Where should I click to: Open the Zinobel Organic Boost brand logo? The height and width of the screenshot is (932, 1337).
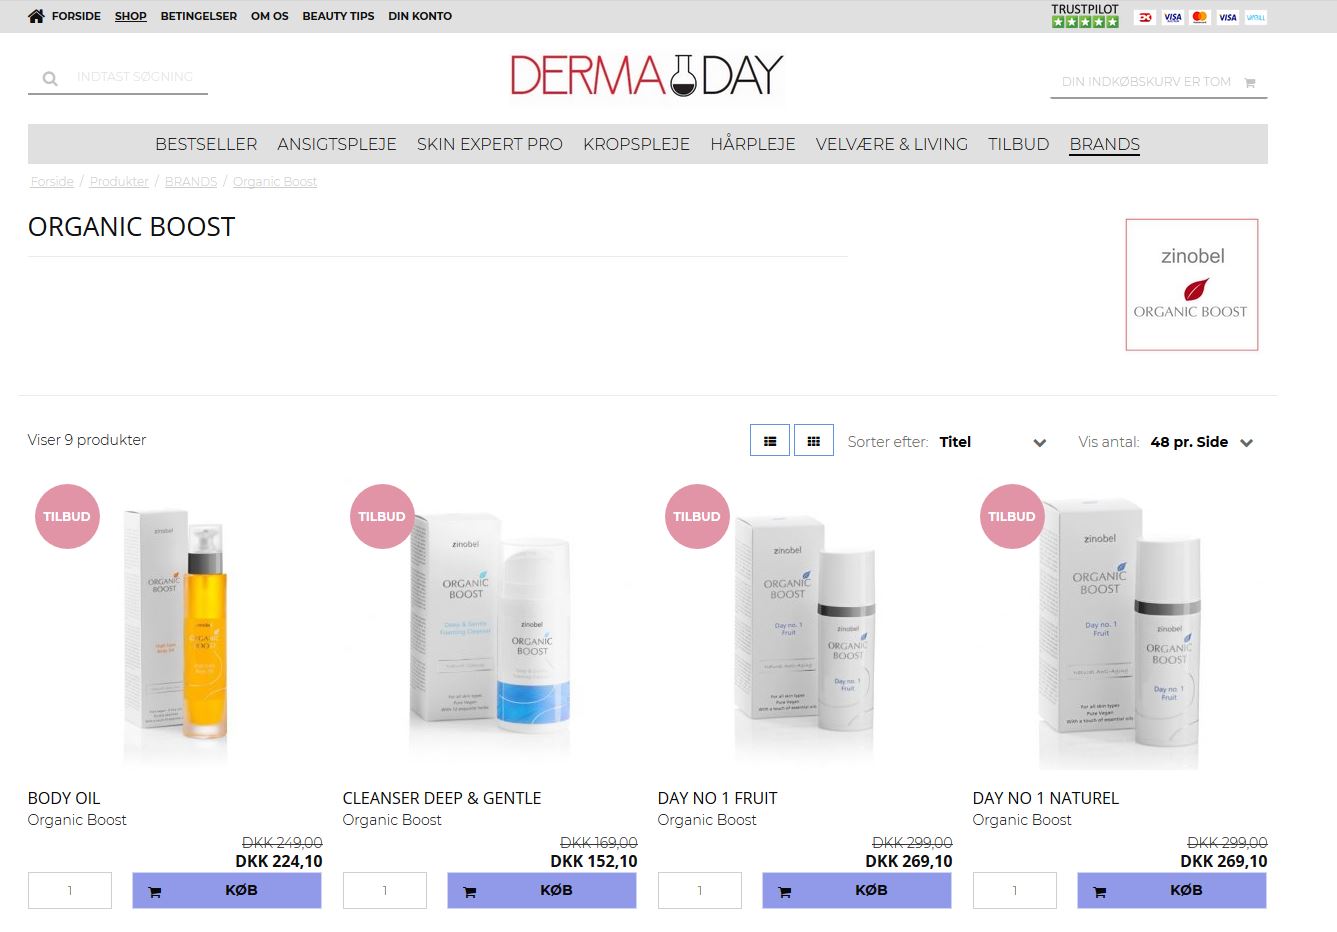tap(1192, 285)
